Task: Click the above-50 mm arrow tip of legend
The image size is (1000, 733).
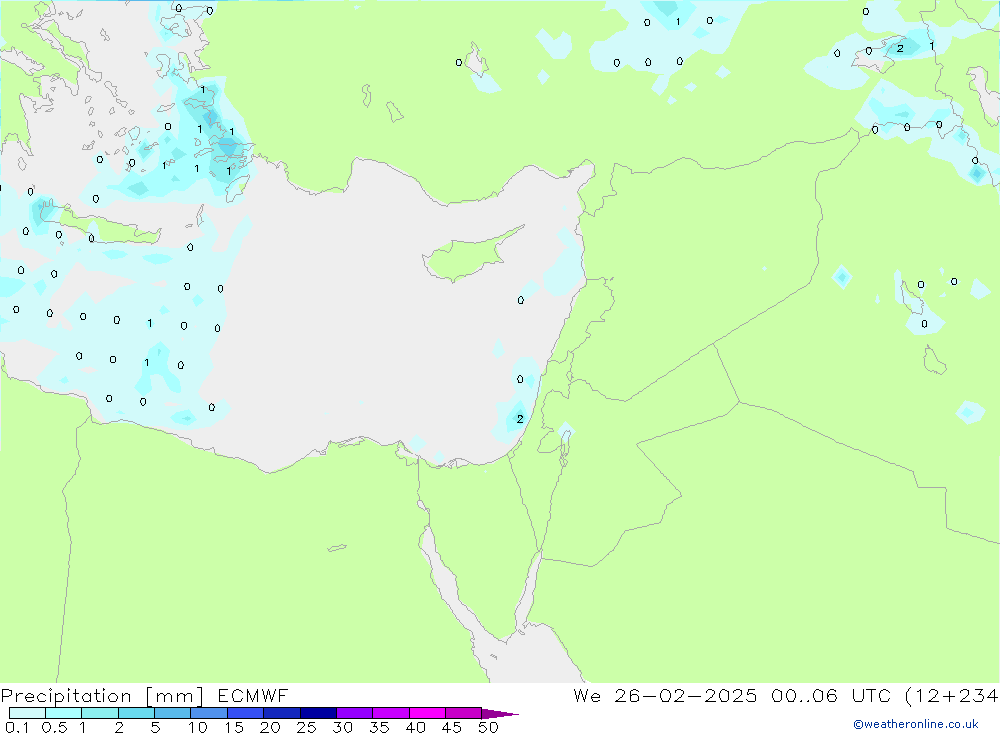Action: pyautogui.click(x=501, y=714)
